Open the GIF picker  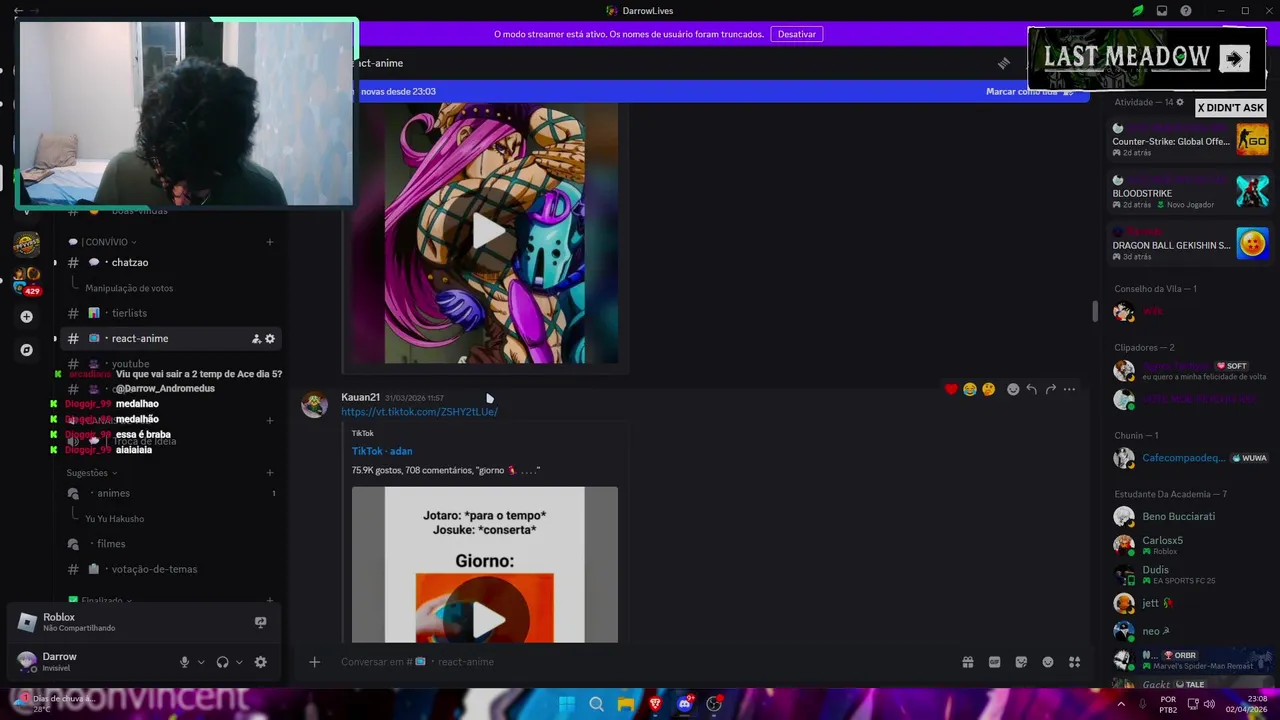coord(994,662)
